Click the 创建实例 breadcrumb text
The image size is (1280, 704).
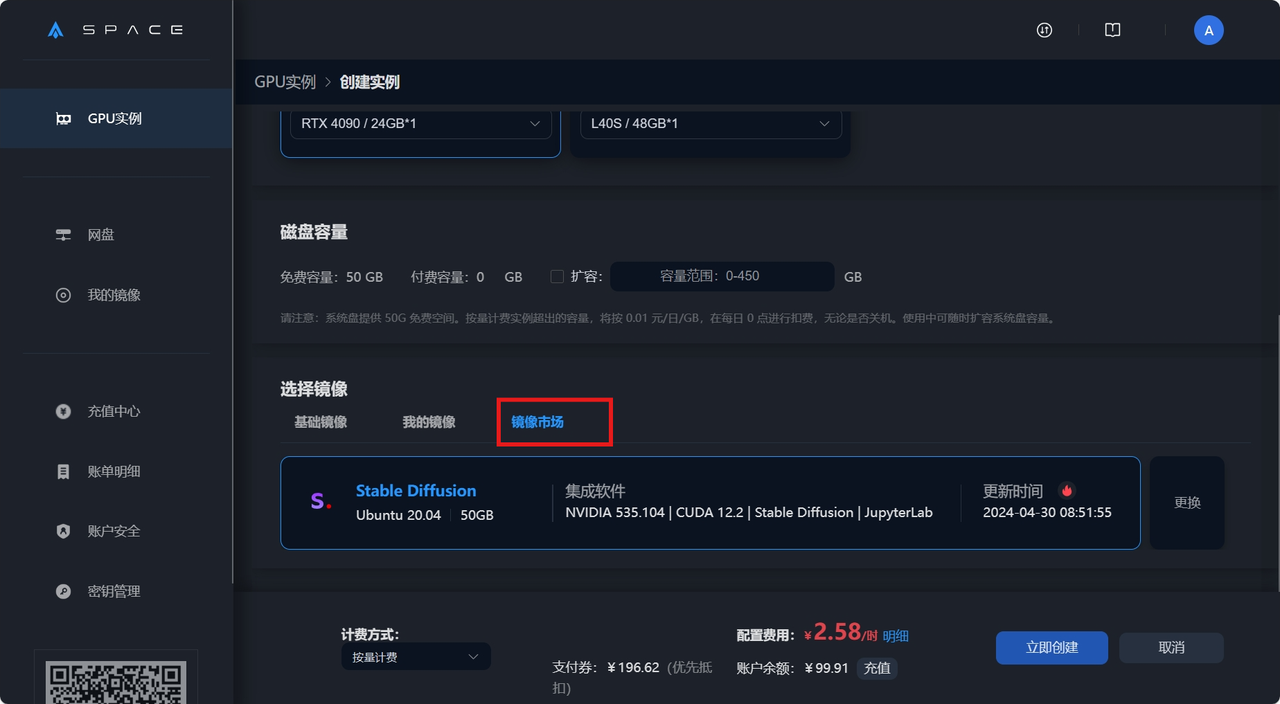coord(370,82)
